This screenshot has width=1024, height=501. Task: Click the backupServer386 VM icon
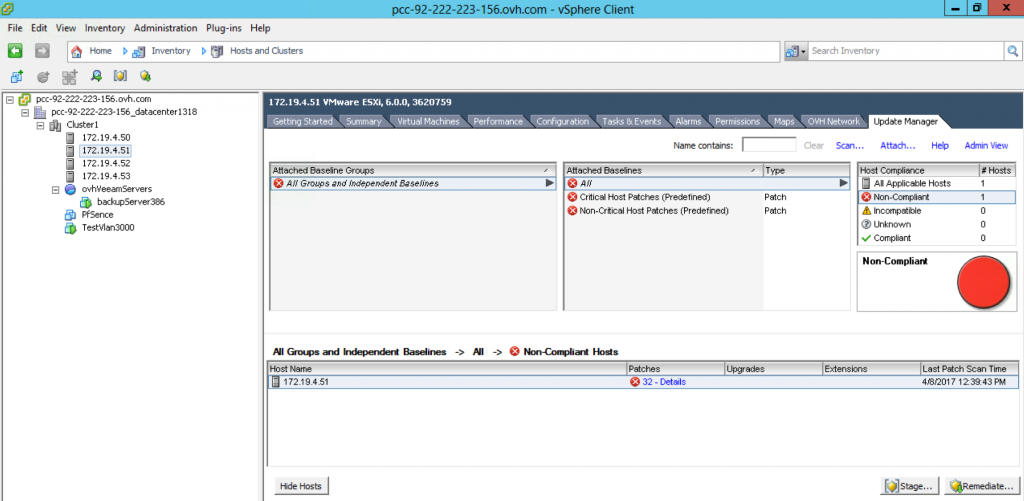point(86,202)
